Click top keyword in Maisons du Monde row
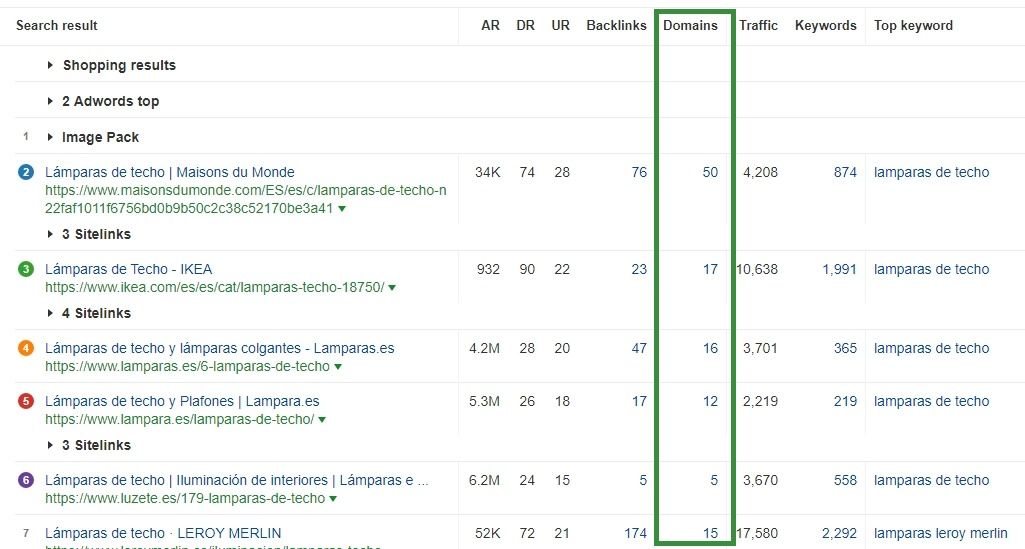Image resolution: width=1025 pixels, height=549 pixels. (x=932, y=173)
